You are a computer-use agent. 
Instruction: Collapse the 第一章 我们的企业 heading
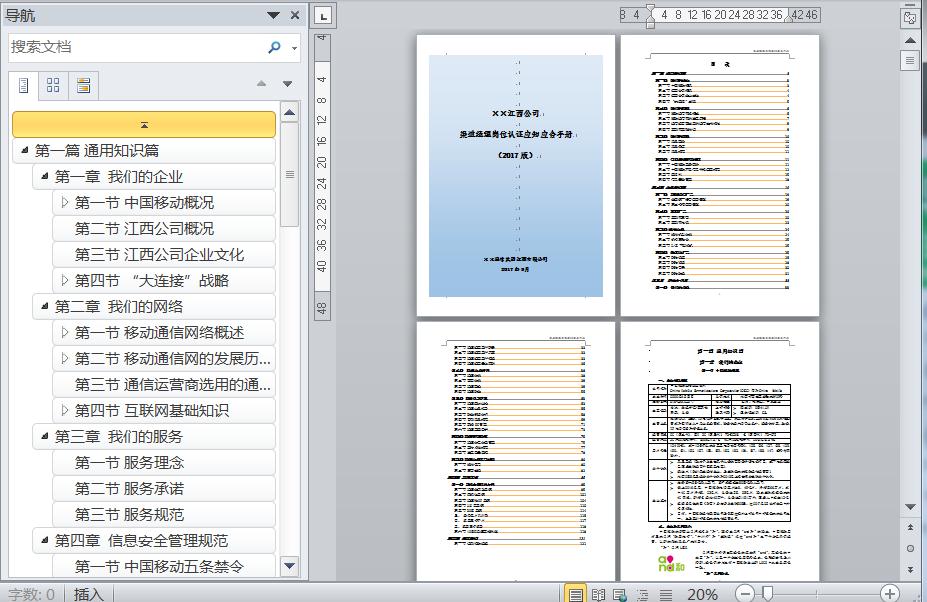[x=44, y=177]
